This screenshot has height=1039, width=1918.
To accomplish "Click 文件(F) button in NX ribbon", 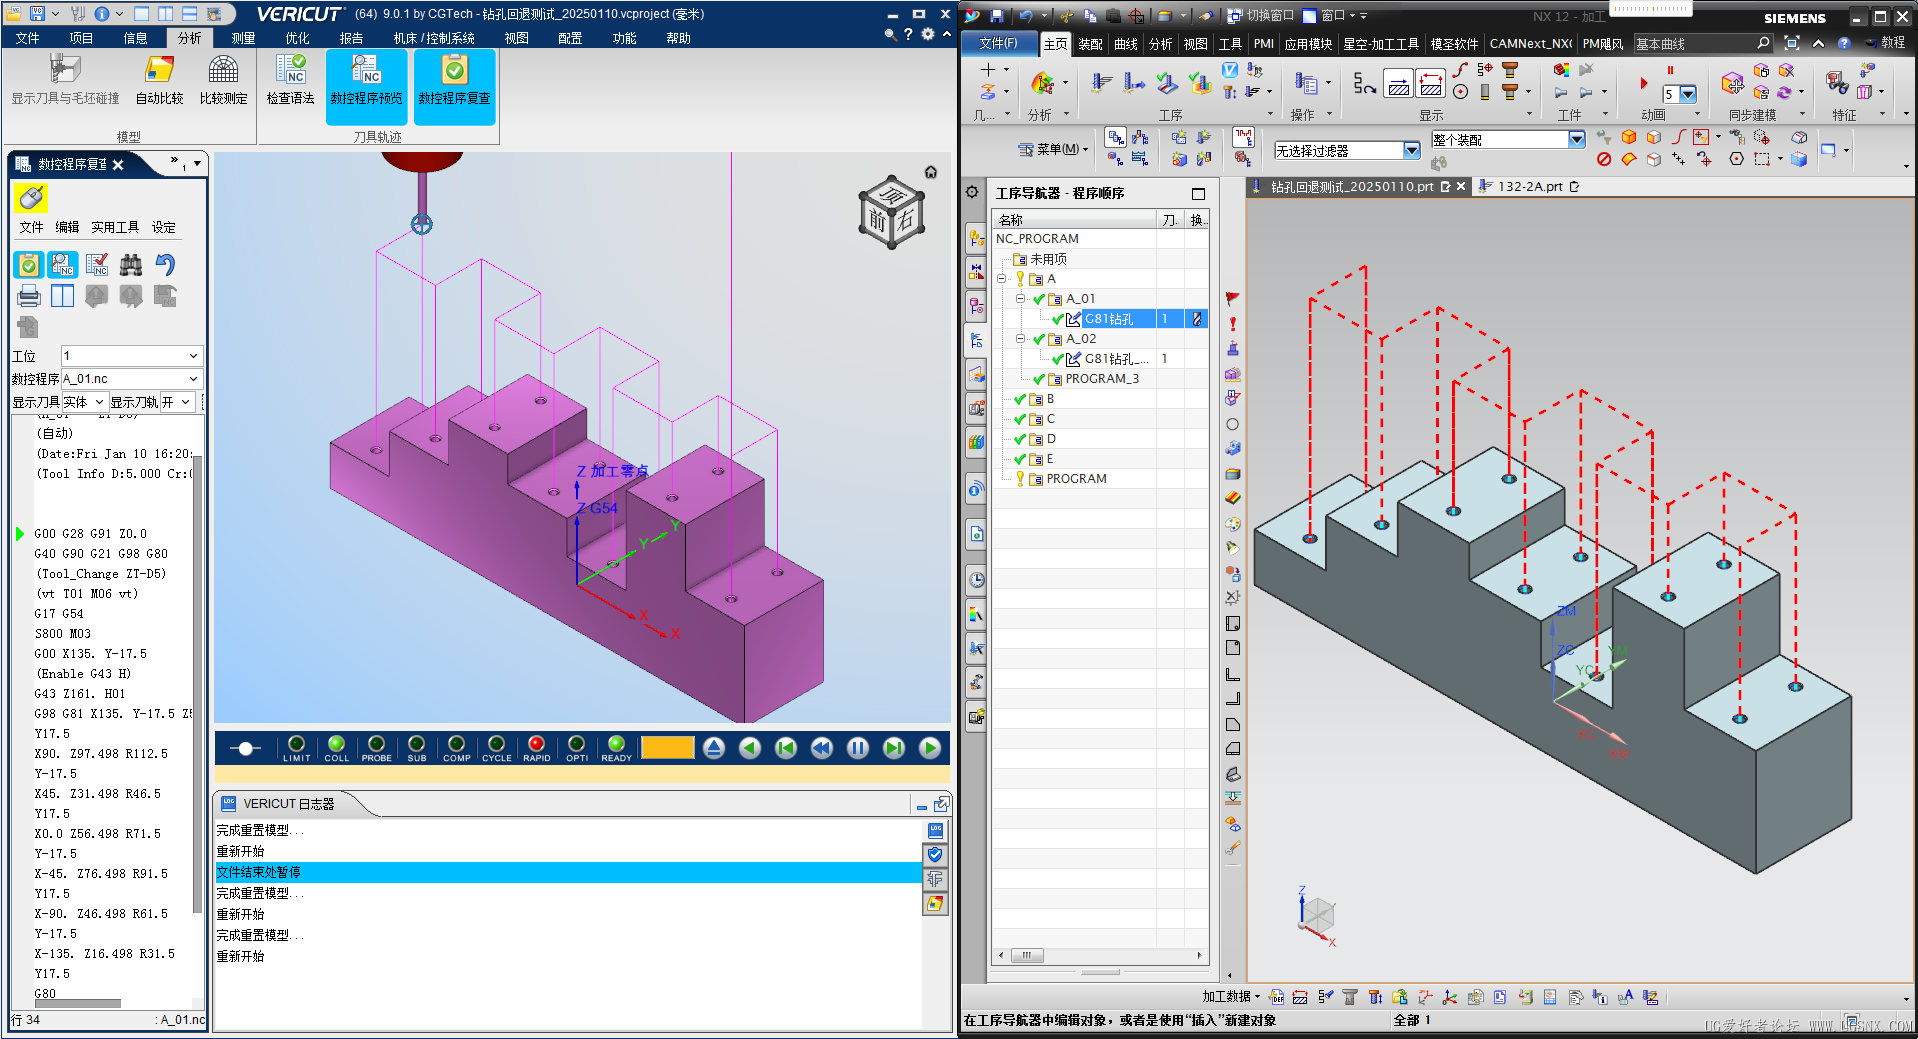I will point(998,43).
